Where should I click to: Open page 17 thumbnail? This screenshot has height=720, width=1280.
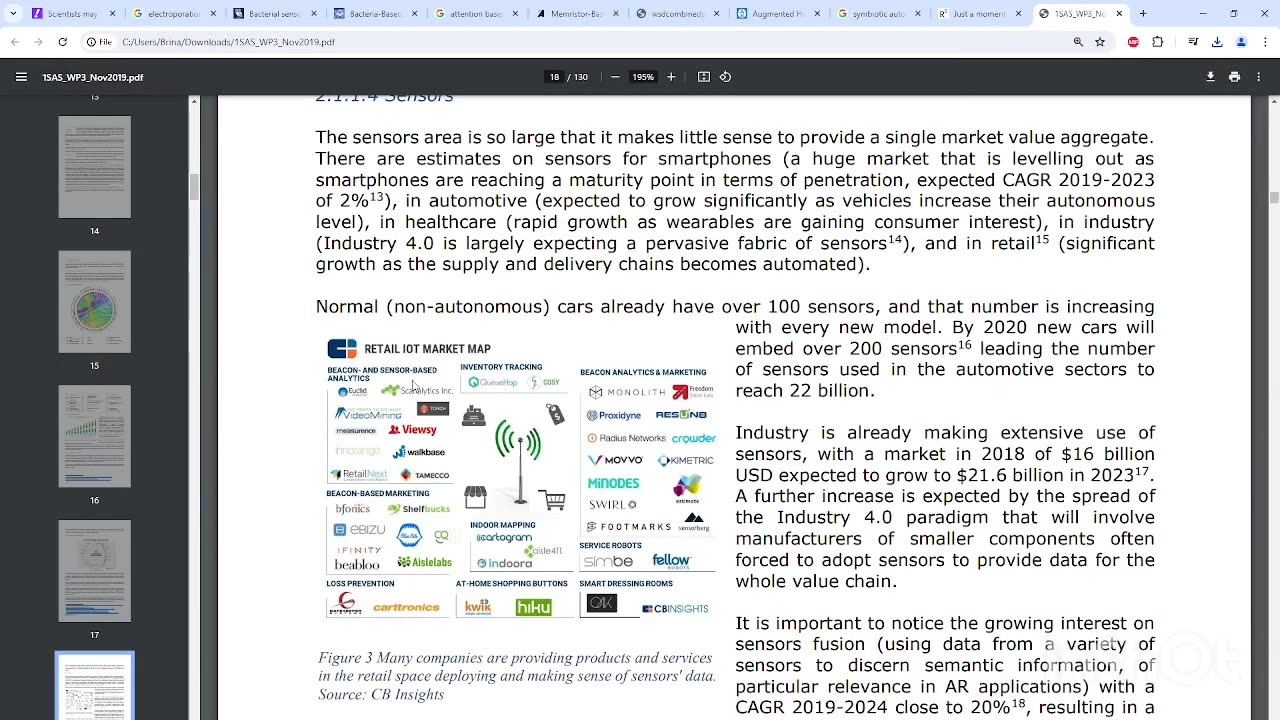coord(94,571)
